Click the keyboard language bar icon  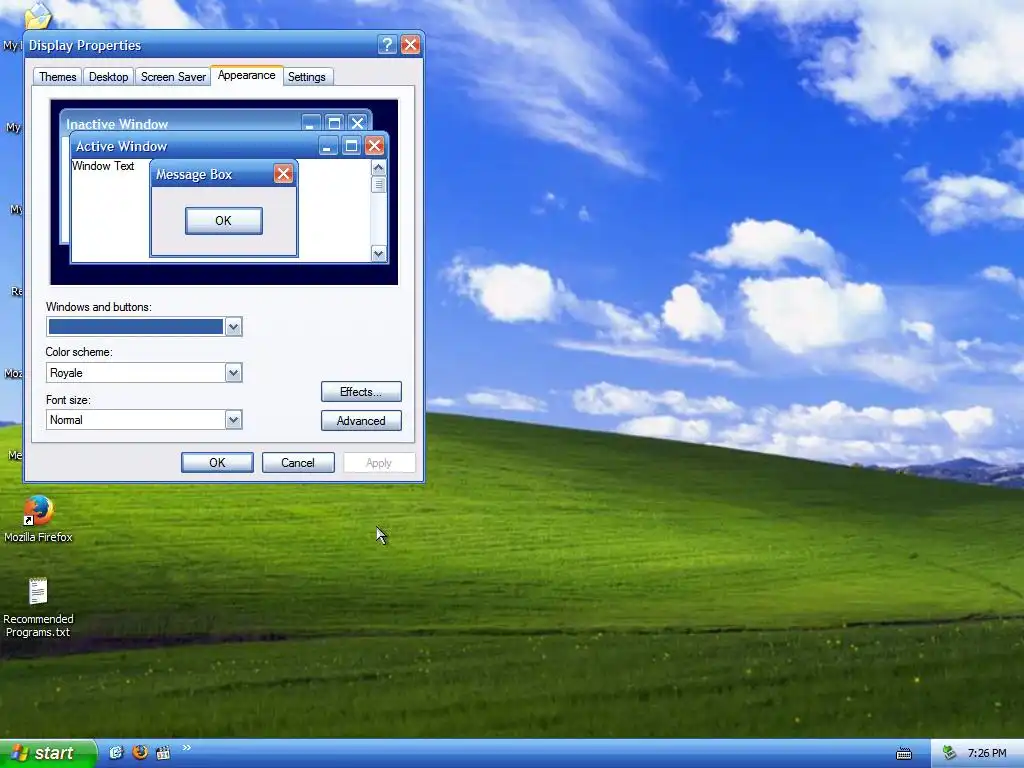coord(904,754)
